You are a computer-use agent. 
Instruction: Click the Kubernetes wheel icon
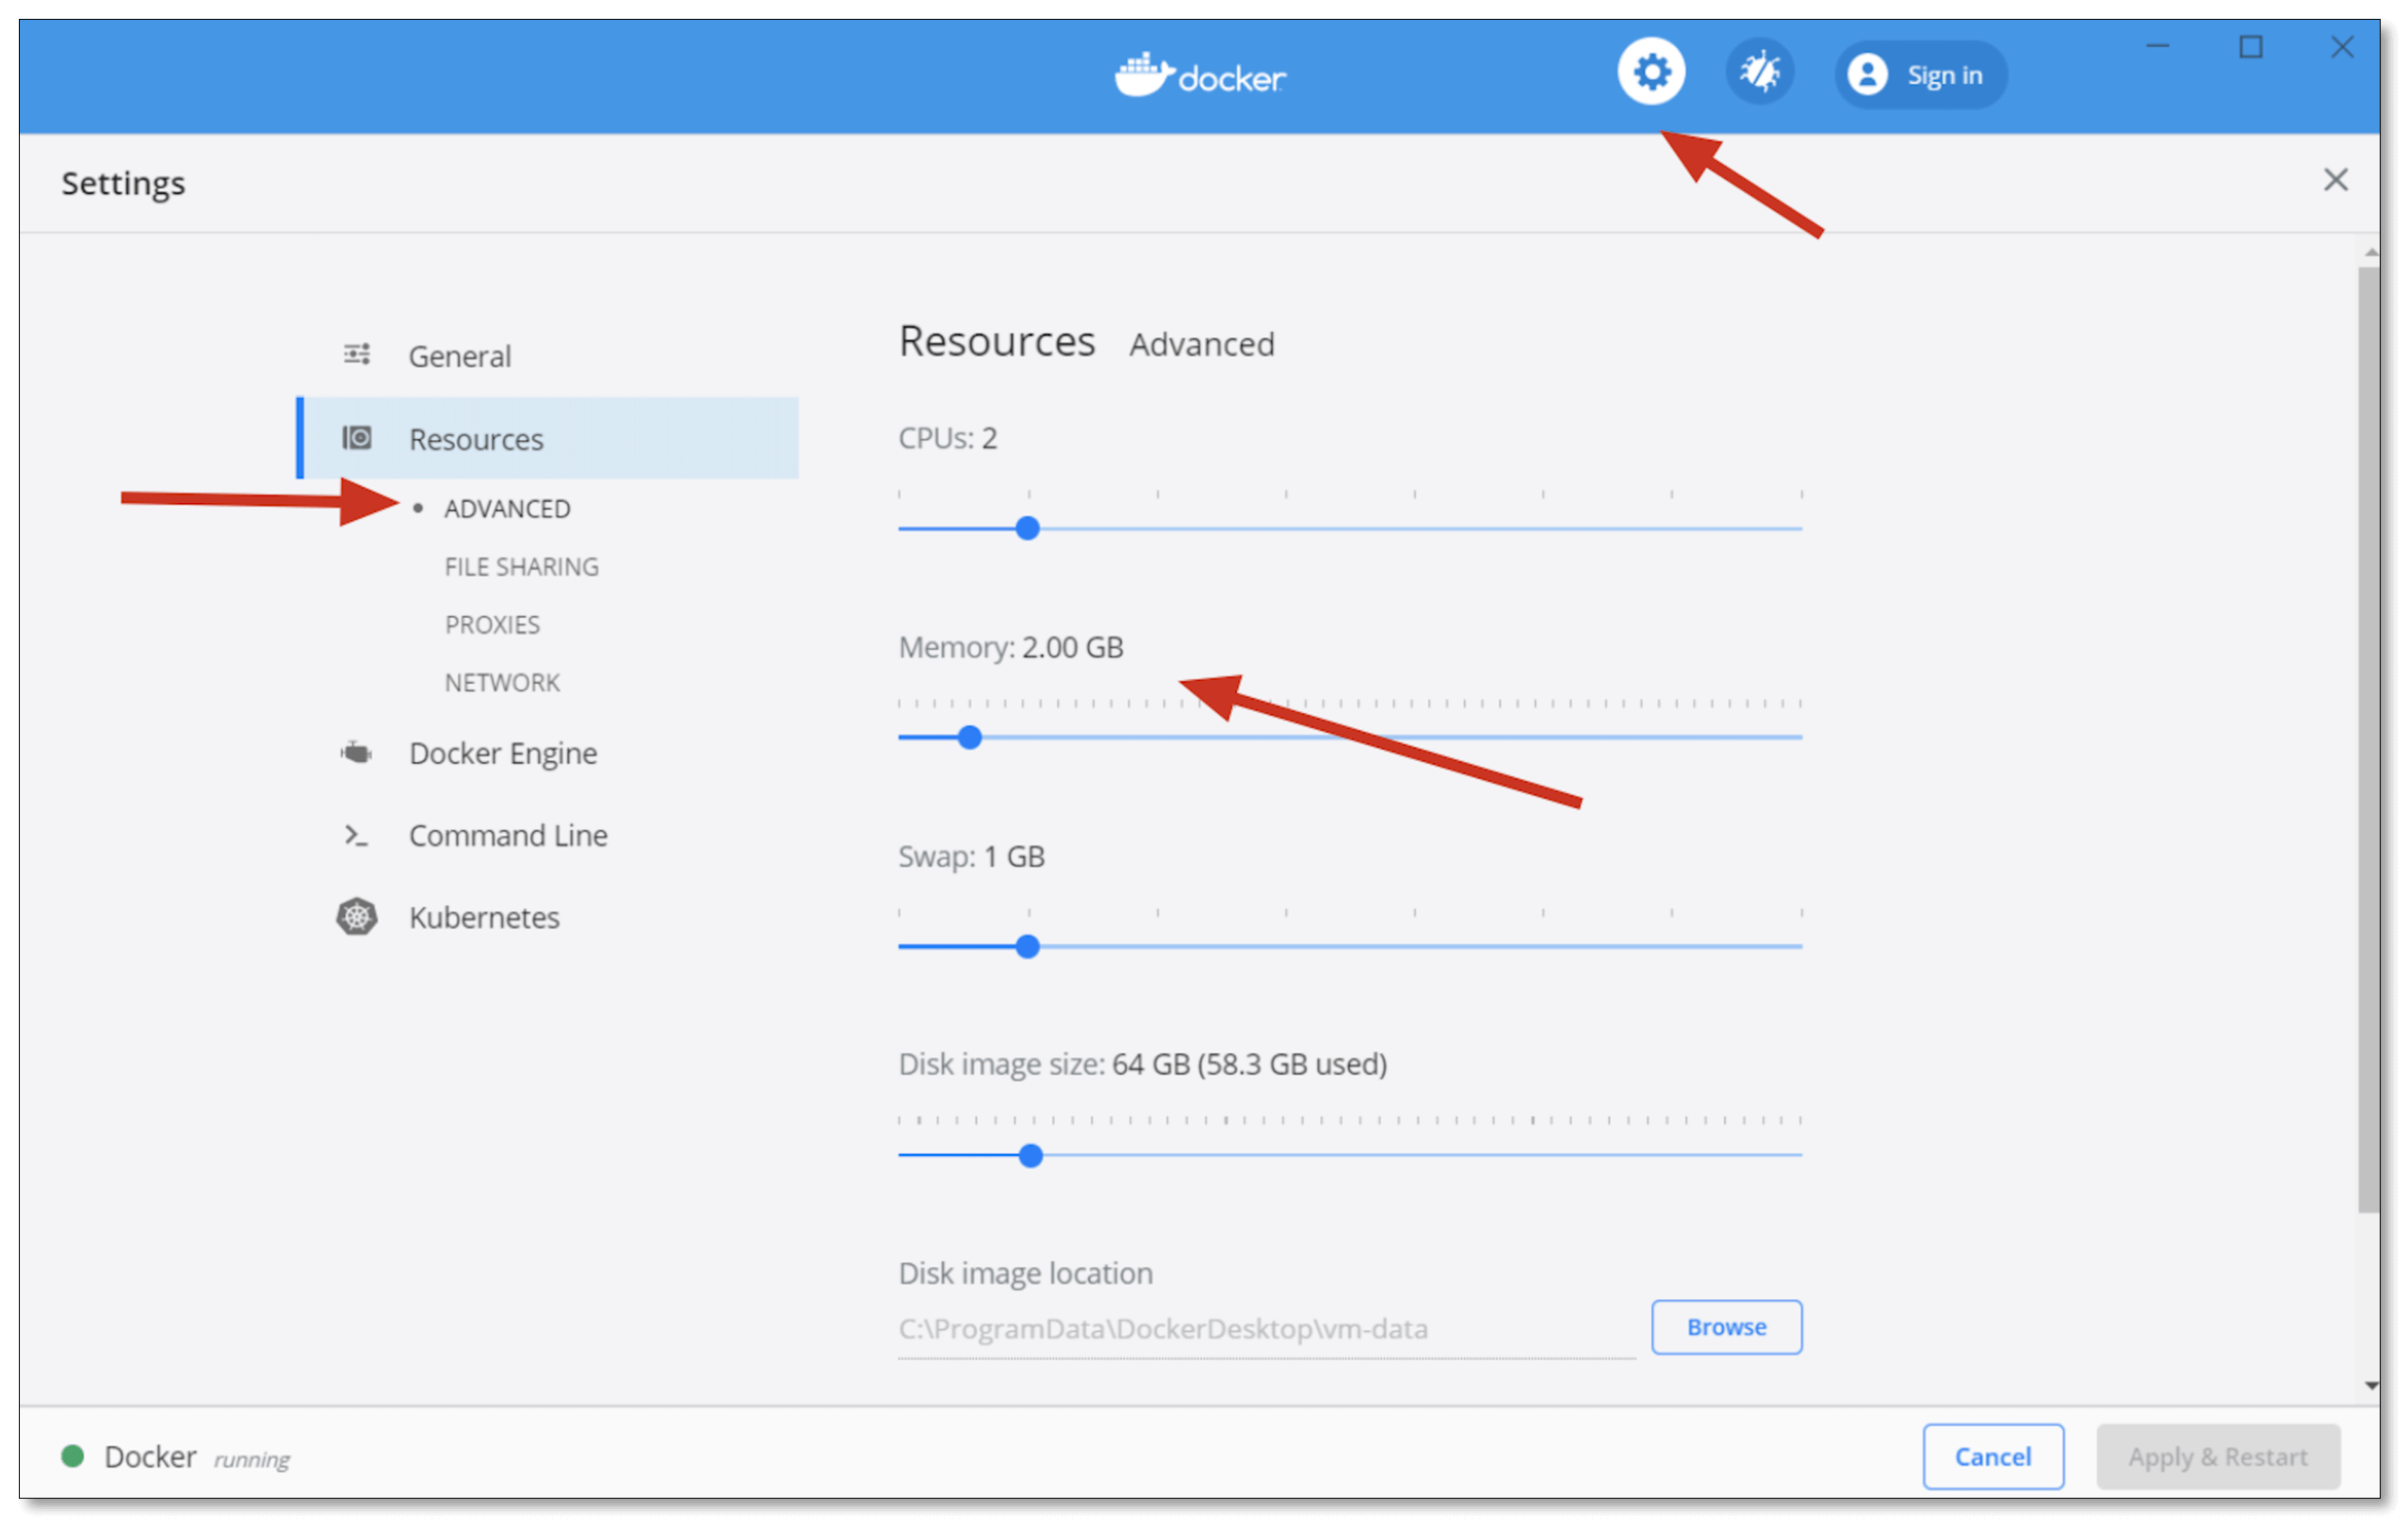pyautogui.click(x=356, y=917)
